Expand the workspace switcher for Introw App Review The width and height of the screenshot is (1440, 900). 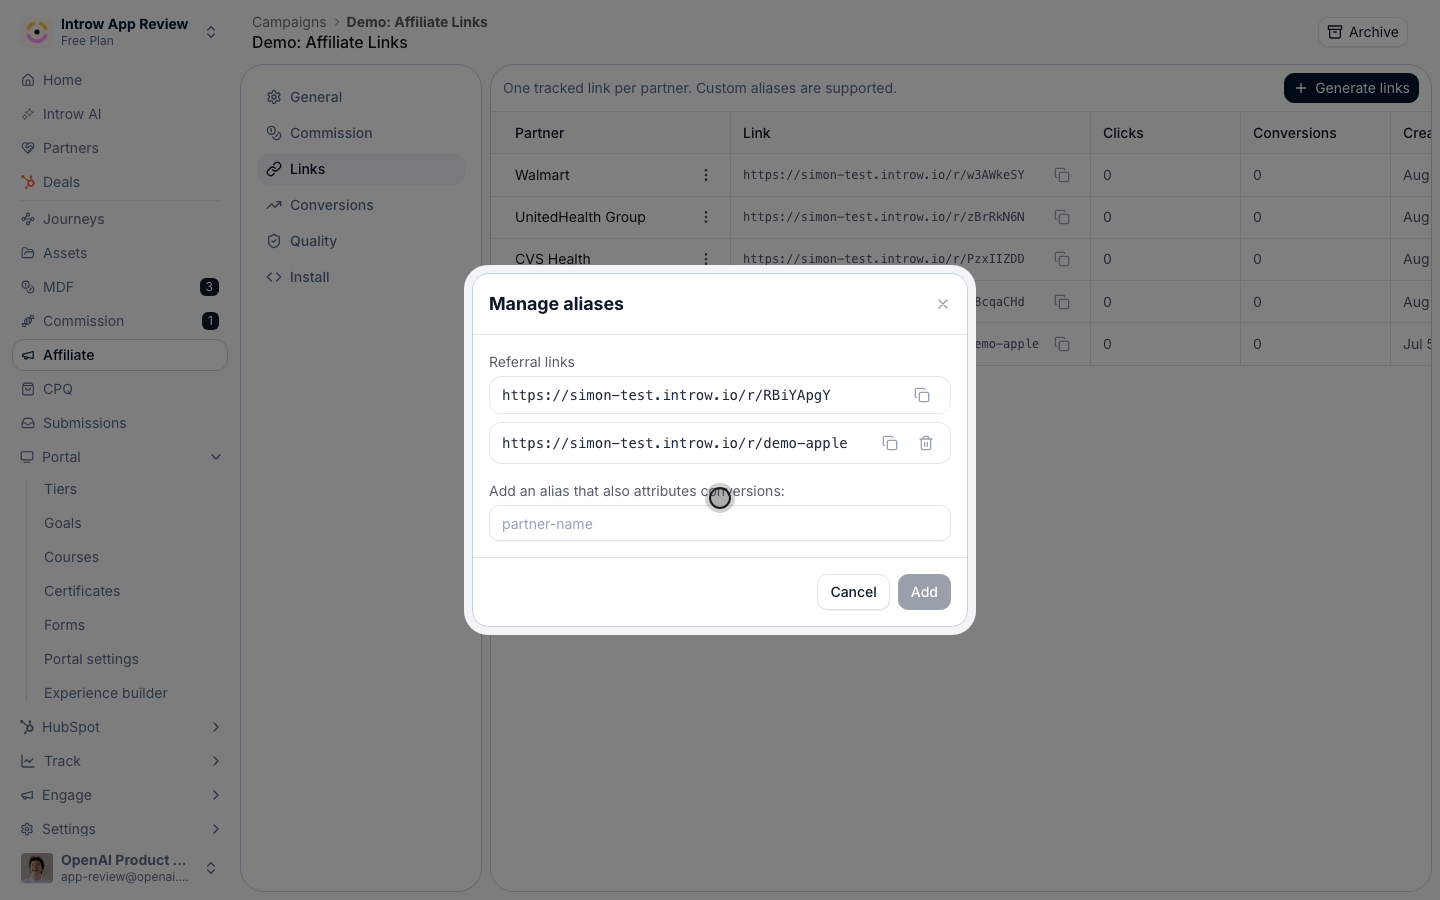tap(211, 32)
